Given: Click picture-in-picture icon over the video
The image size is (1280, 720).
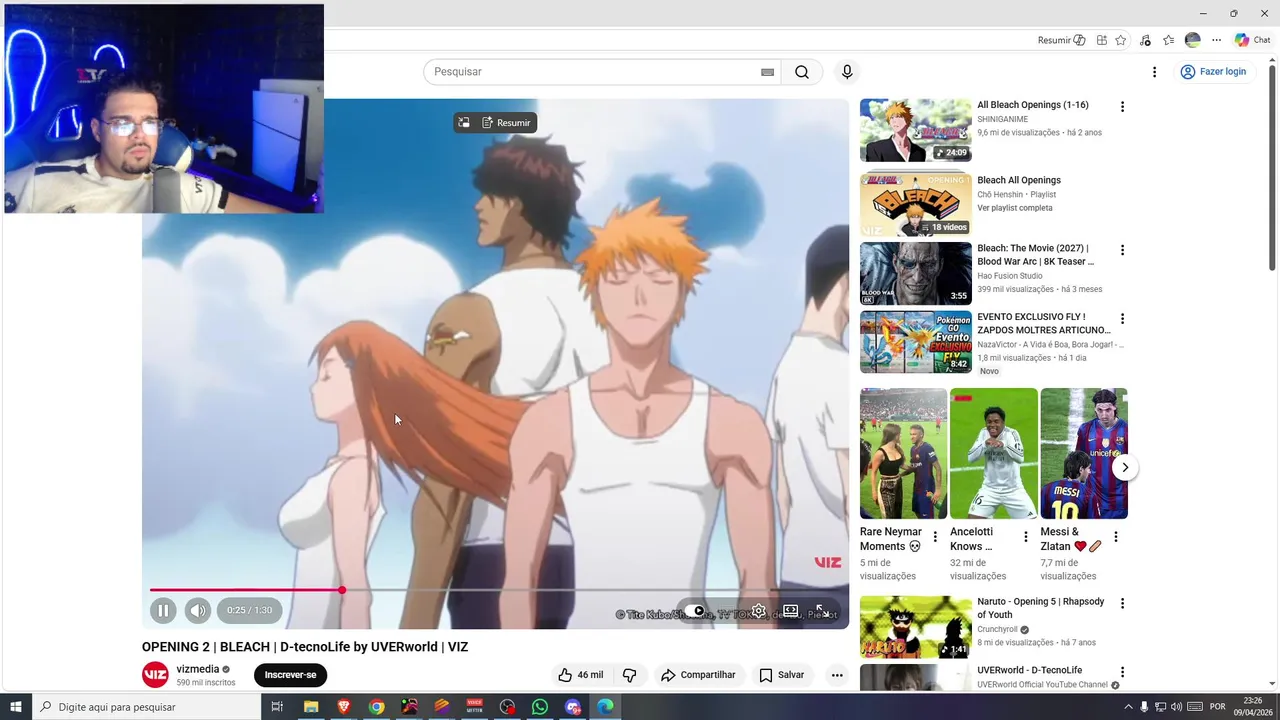Looking at the screenshot, I should (464, 123).
